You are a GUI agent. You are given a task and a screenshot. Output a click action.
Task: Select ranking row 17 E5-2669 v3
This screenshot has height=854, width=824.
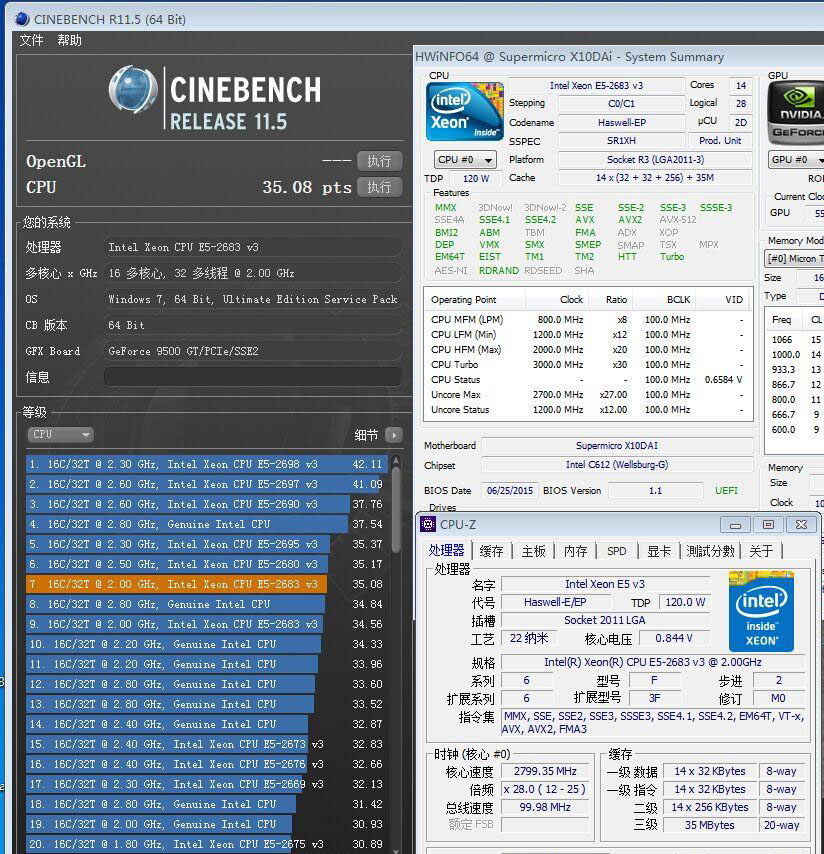point(206,784)
